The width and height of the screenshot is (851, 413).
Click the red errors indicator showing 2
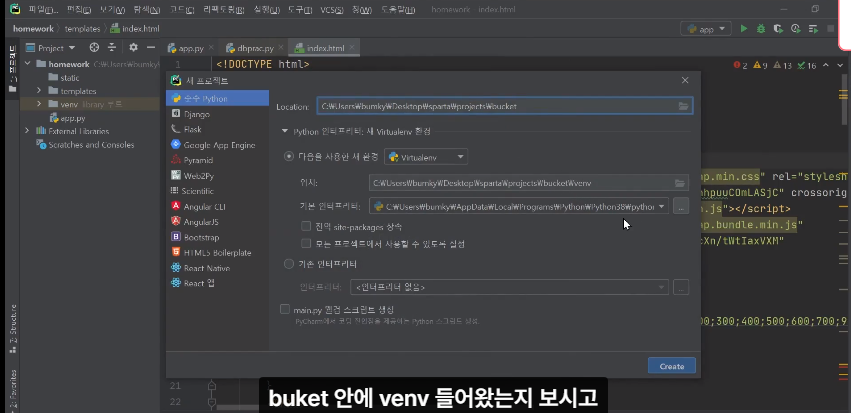click(x=740, y=66)
